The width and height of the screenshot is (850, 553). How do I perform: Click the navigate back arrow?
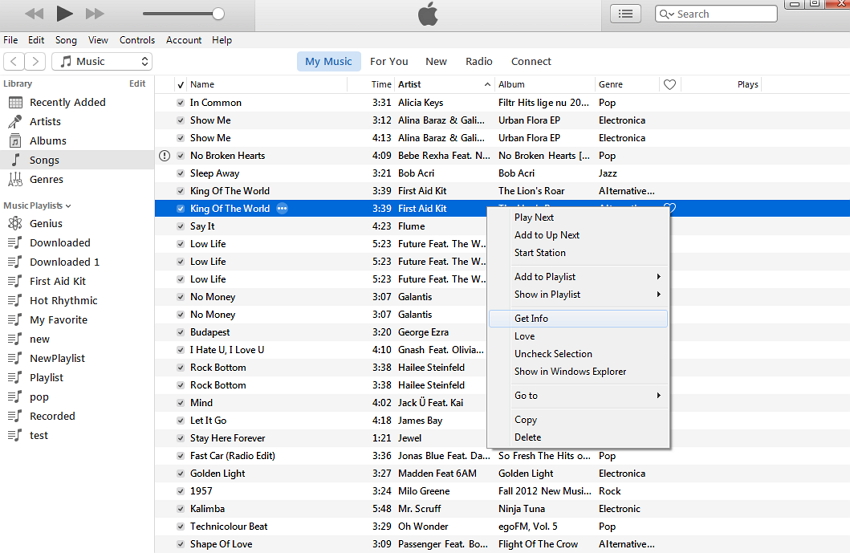click(14, 61)
